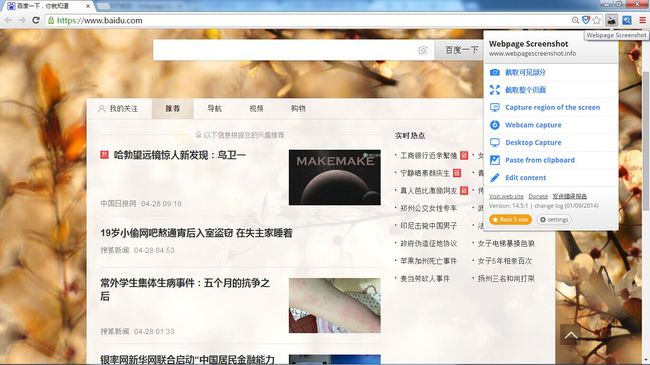Choose Desktop Capture
The image size is (650, 365).
pyautogui.click(x=533, y=142)
